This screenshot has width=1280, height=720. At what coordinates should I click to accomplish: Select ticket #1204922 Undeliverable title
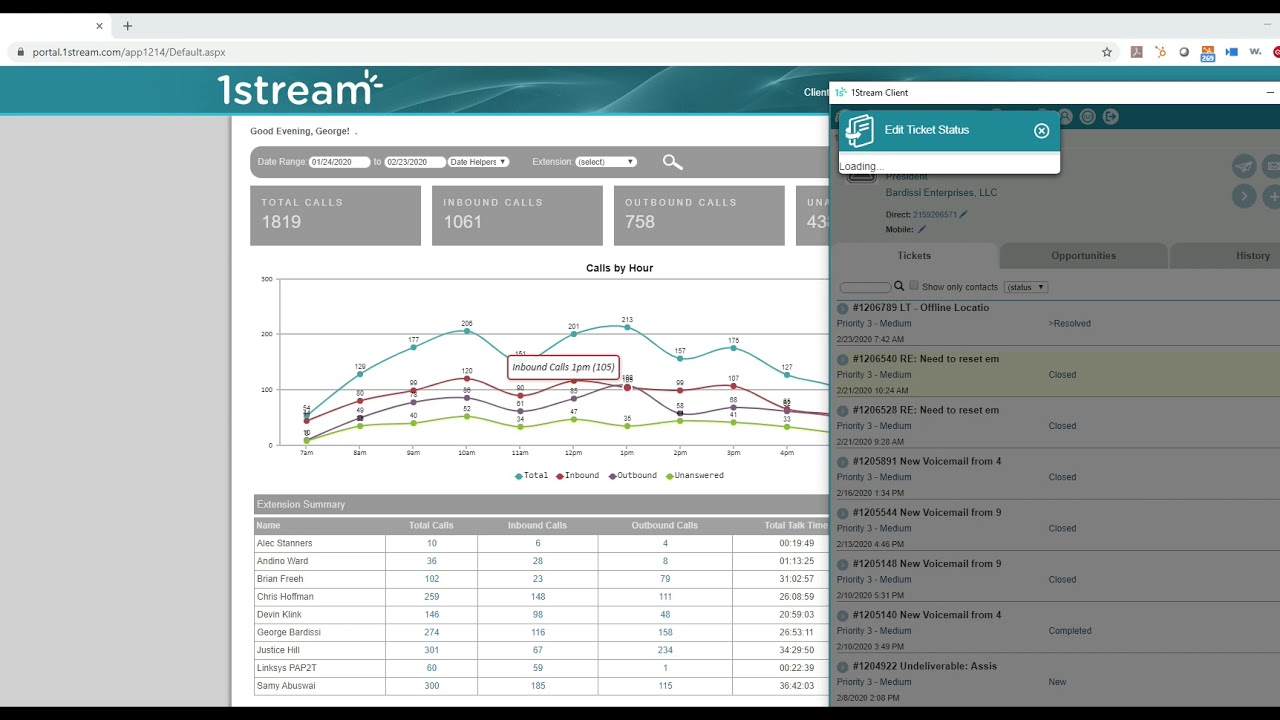click(925, 666)
